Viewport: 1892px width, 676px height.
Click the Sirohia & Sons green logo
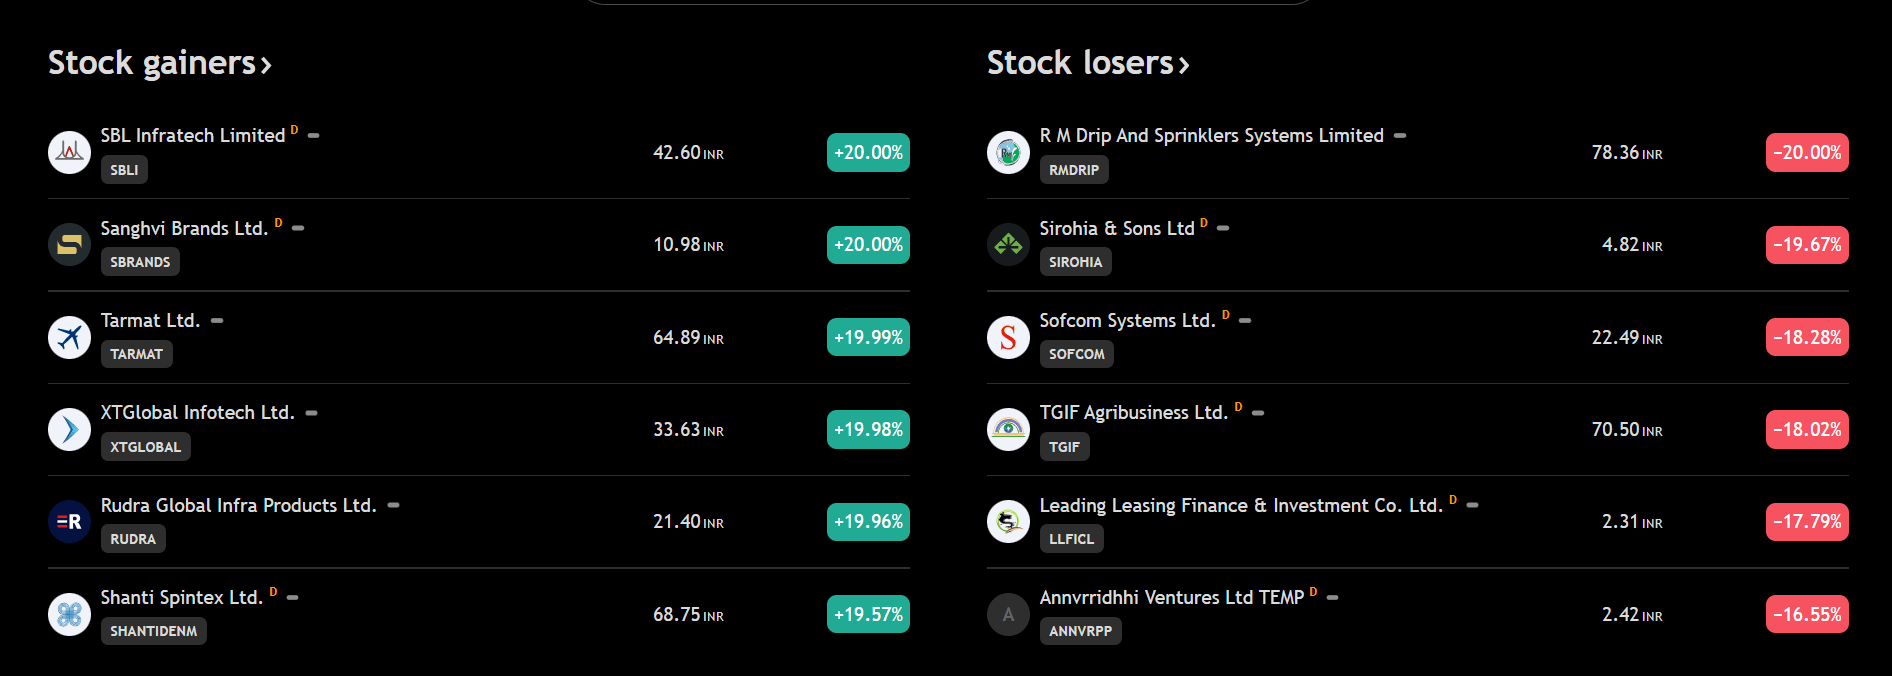coord(1008,244)
